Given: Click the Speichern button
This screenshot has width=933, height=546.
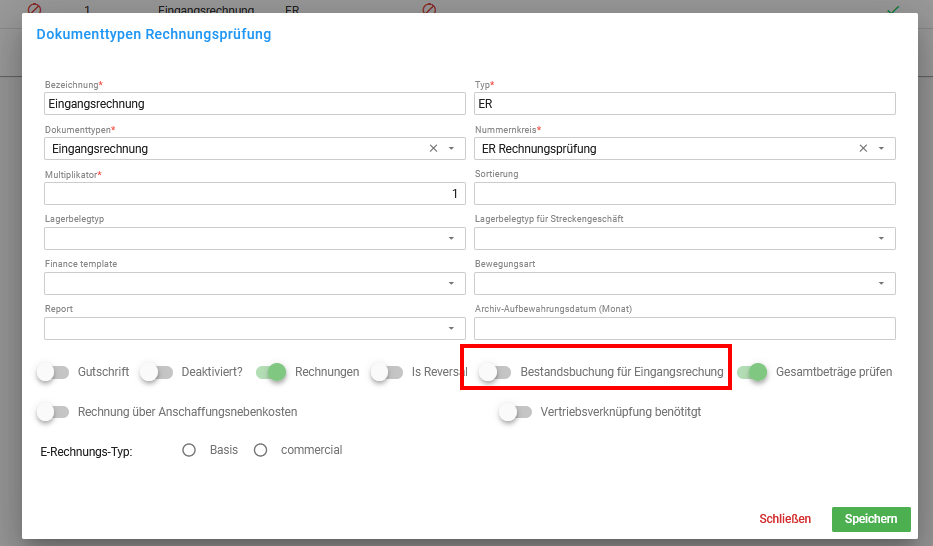Looking at the screenshot, I should (871, 519).
